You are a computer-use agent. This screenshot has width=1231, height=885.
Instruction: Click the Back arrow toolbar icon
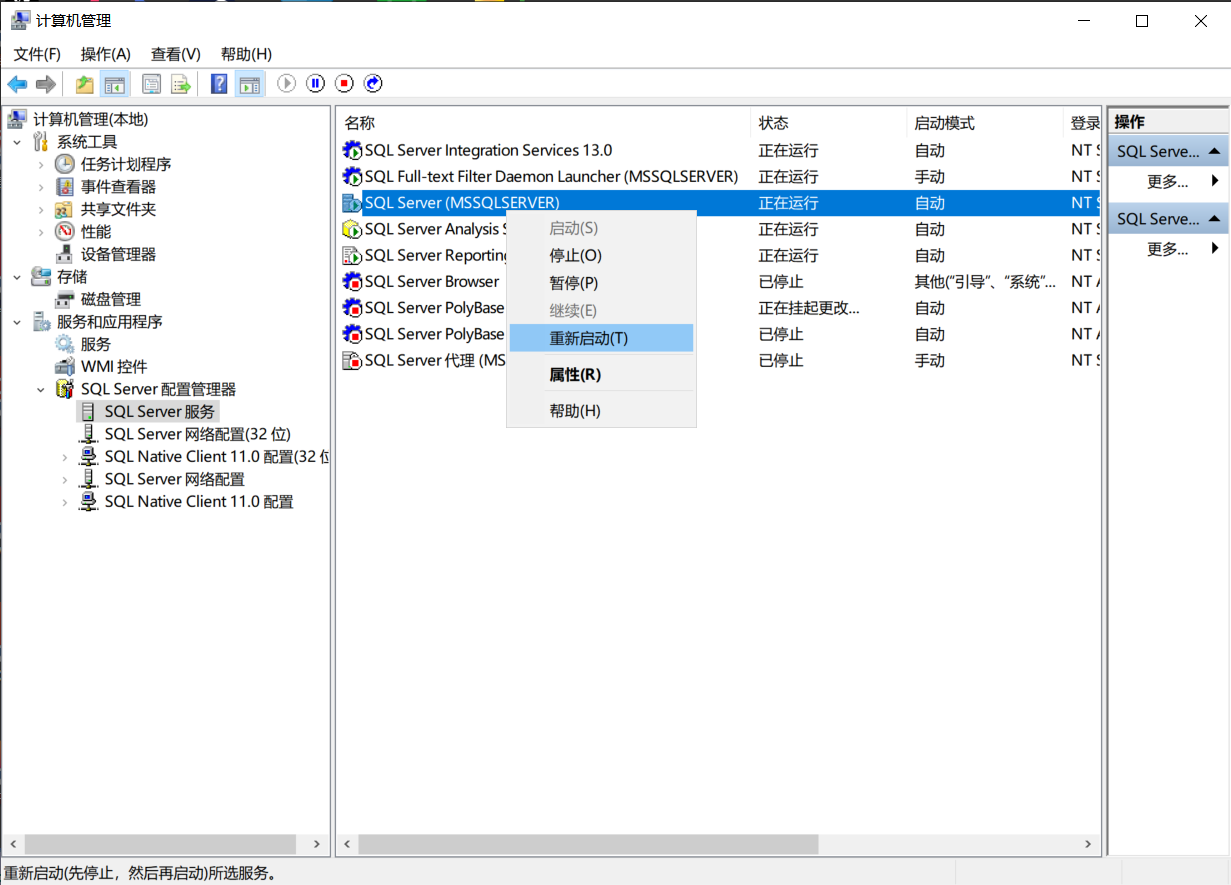point(17,84)
